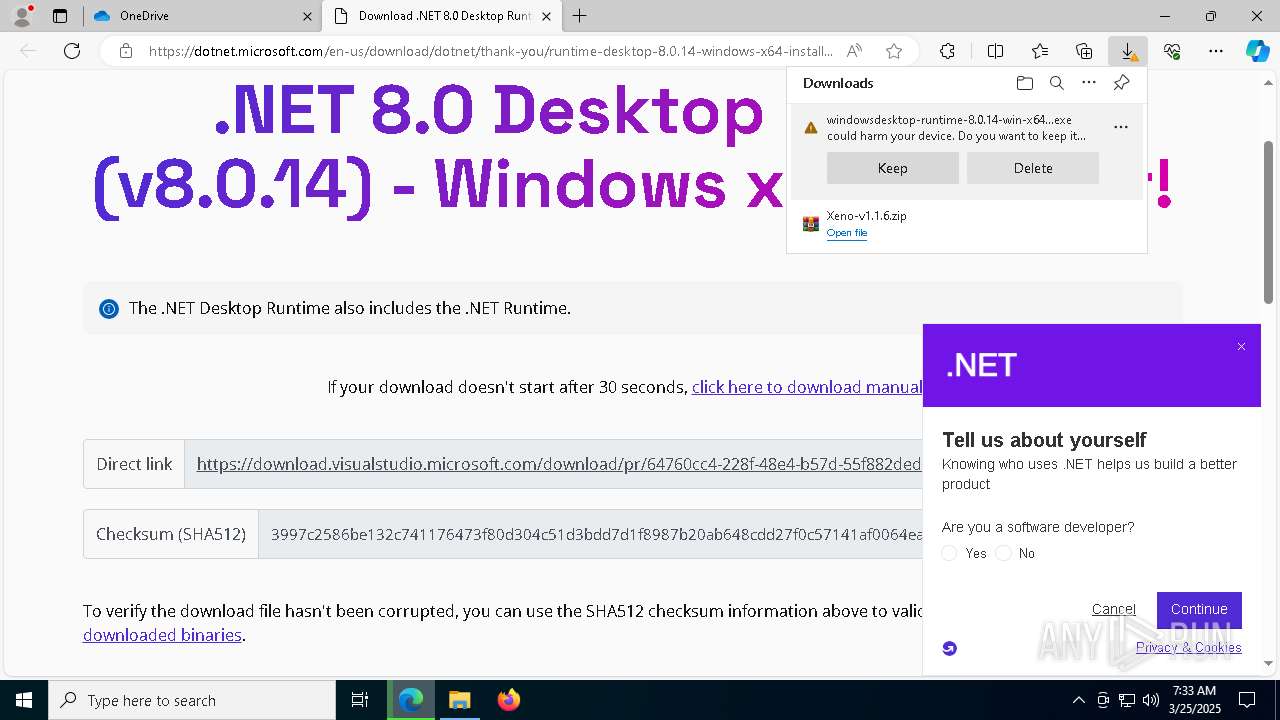
Task: Click the SHA512 checksum value
Action: (x=596, y=534)
